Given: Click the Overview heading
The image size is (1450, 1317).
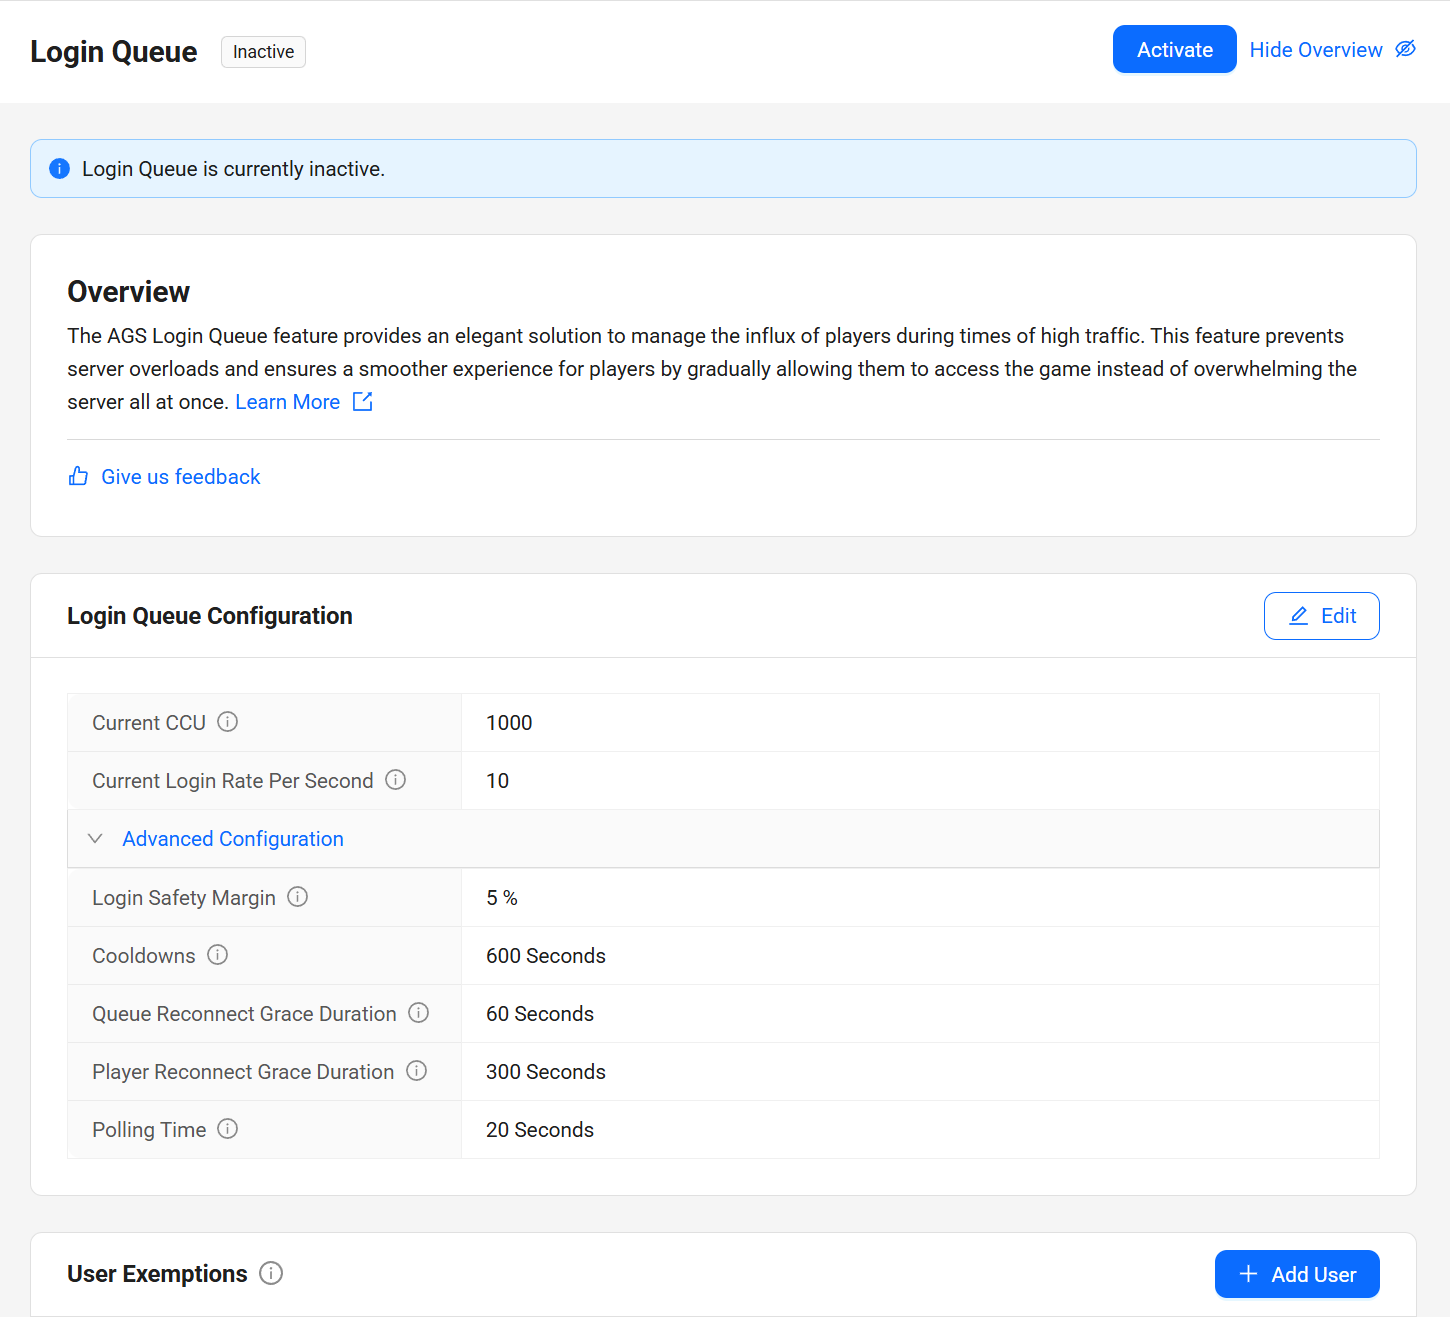Looking at the screenshot, I should 129,292.
